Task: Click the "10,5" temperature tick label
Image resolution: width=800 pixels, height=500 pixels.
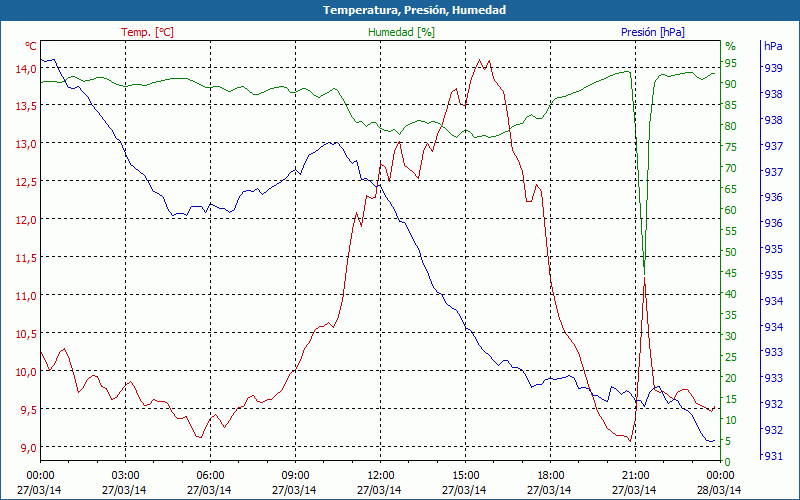Action: (26, 334)
